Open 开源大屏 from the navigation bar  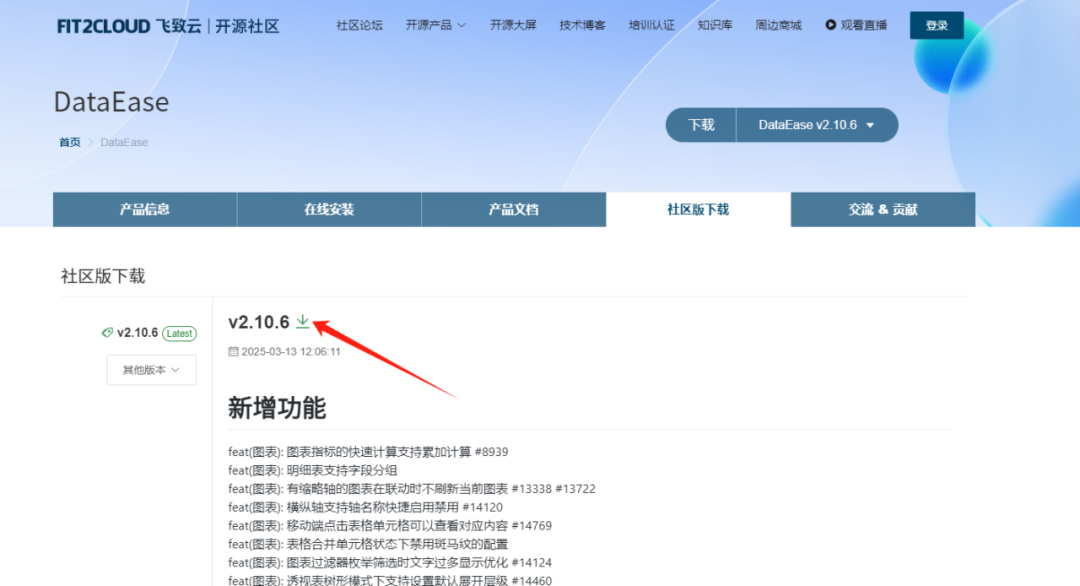[x=513, y=25]
